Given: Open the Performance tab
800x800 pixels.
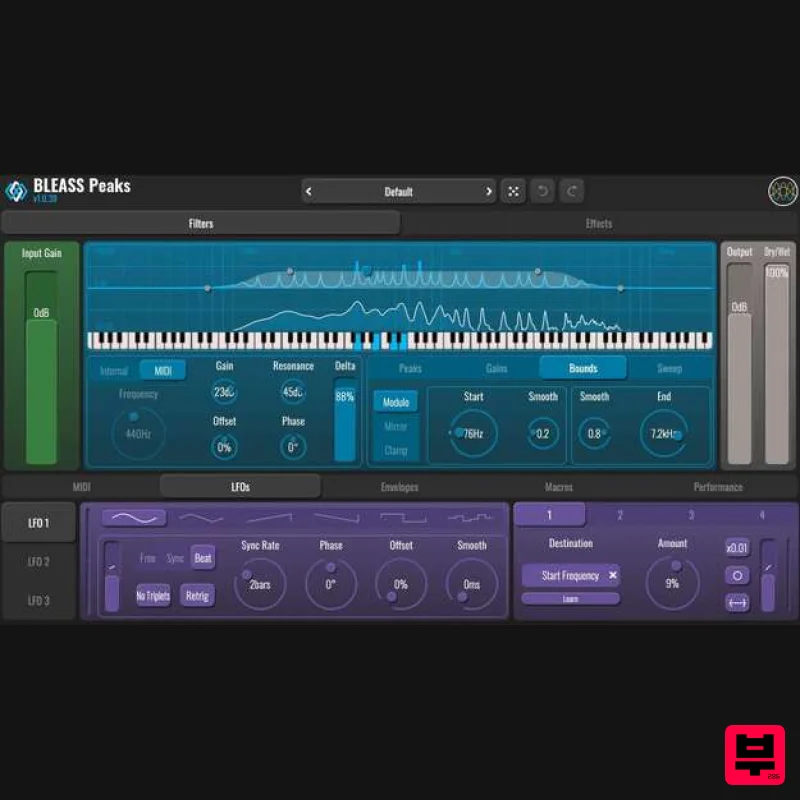Looking at the screenshot, I should coord(718,487).
